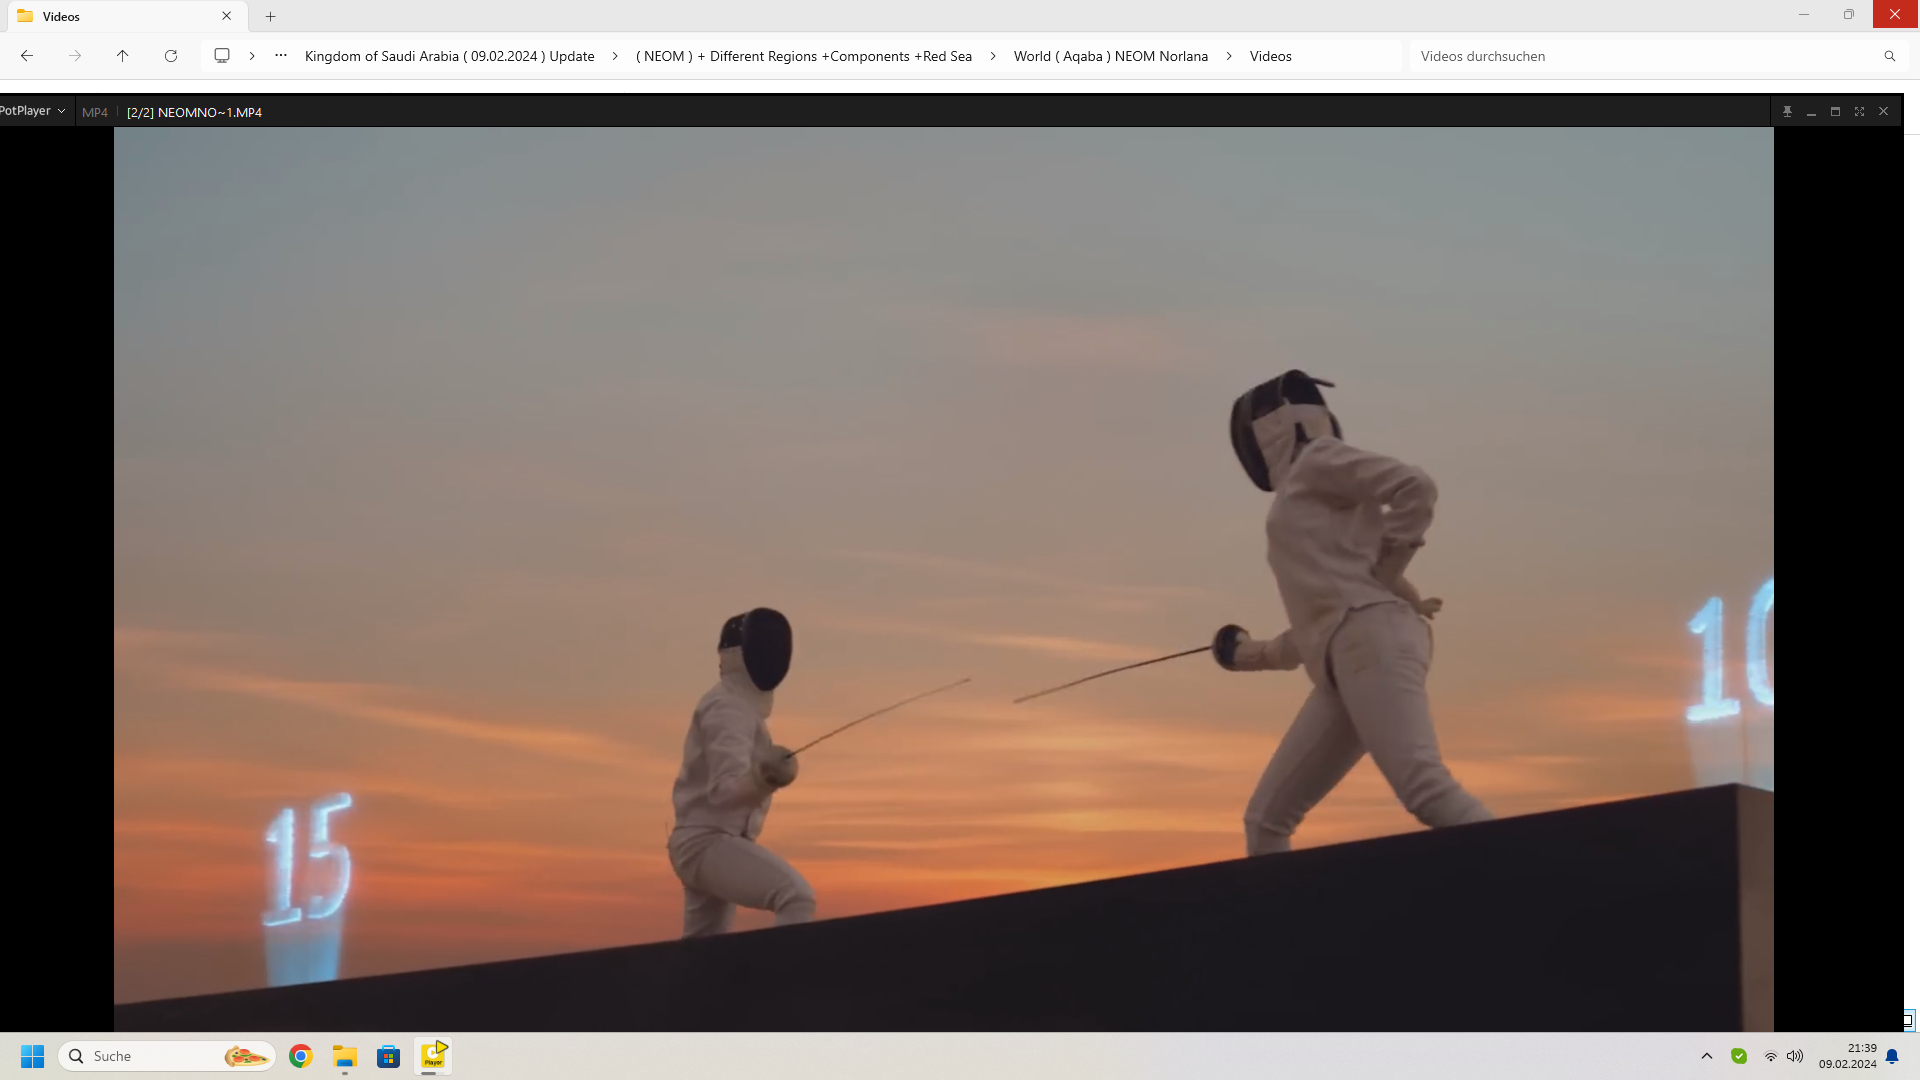Add a new Explorer tab

tap(270, 16)
